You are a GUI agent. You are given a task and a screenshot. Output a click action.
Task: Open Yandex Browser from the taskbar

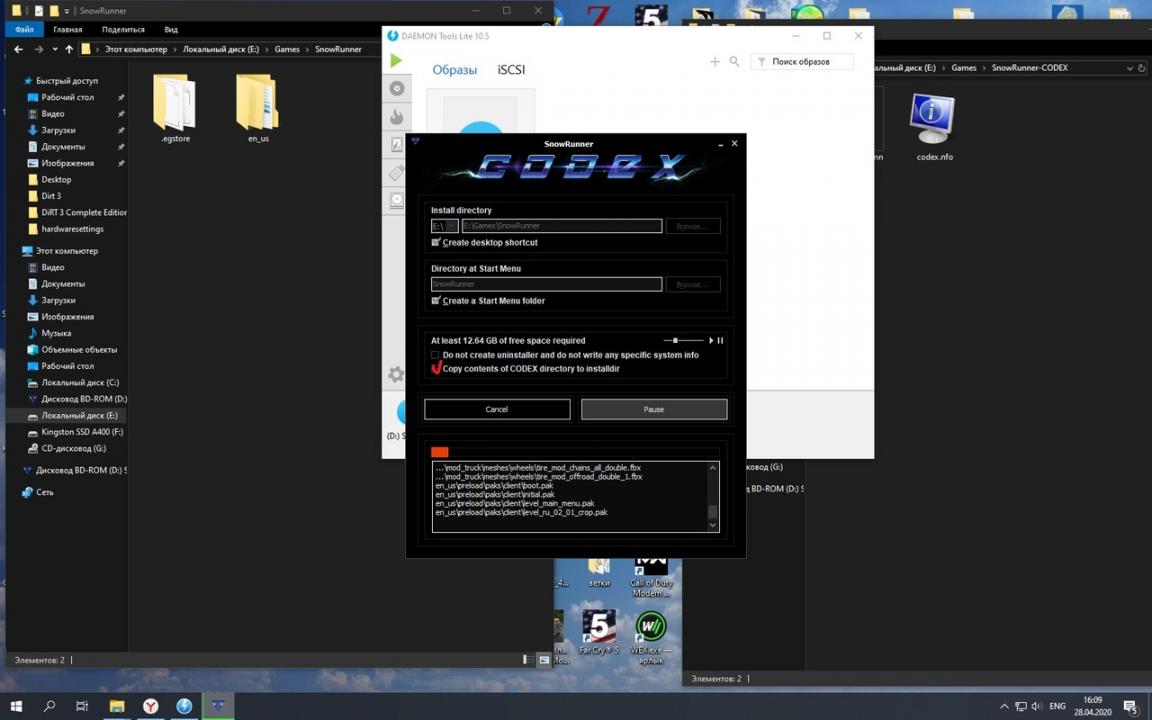[x=150, y=706]
